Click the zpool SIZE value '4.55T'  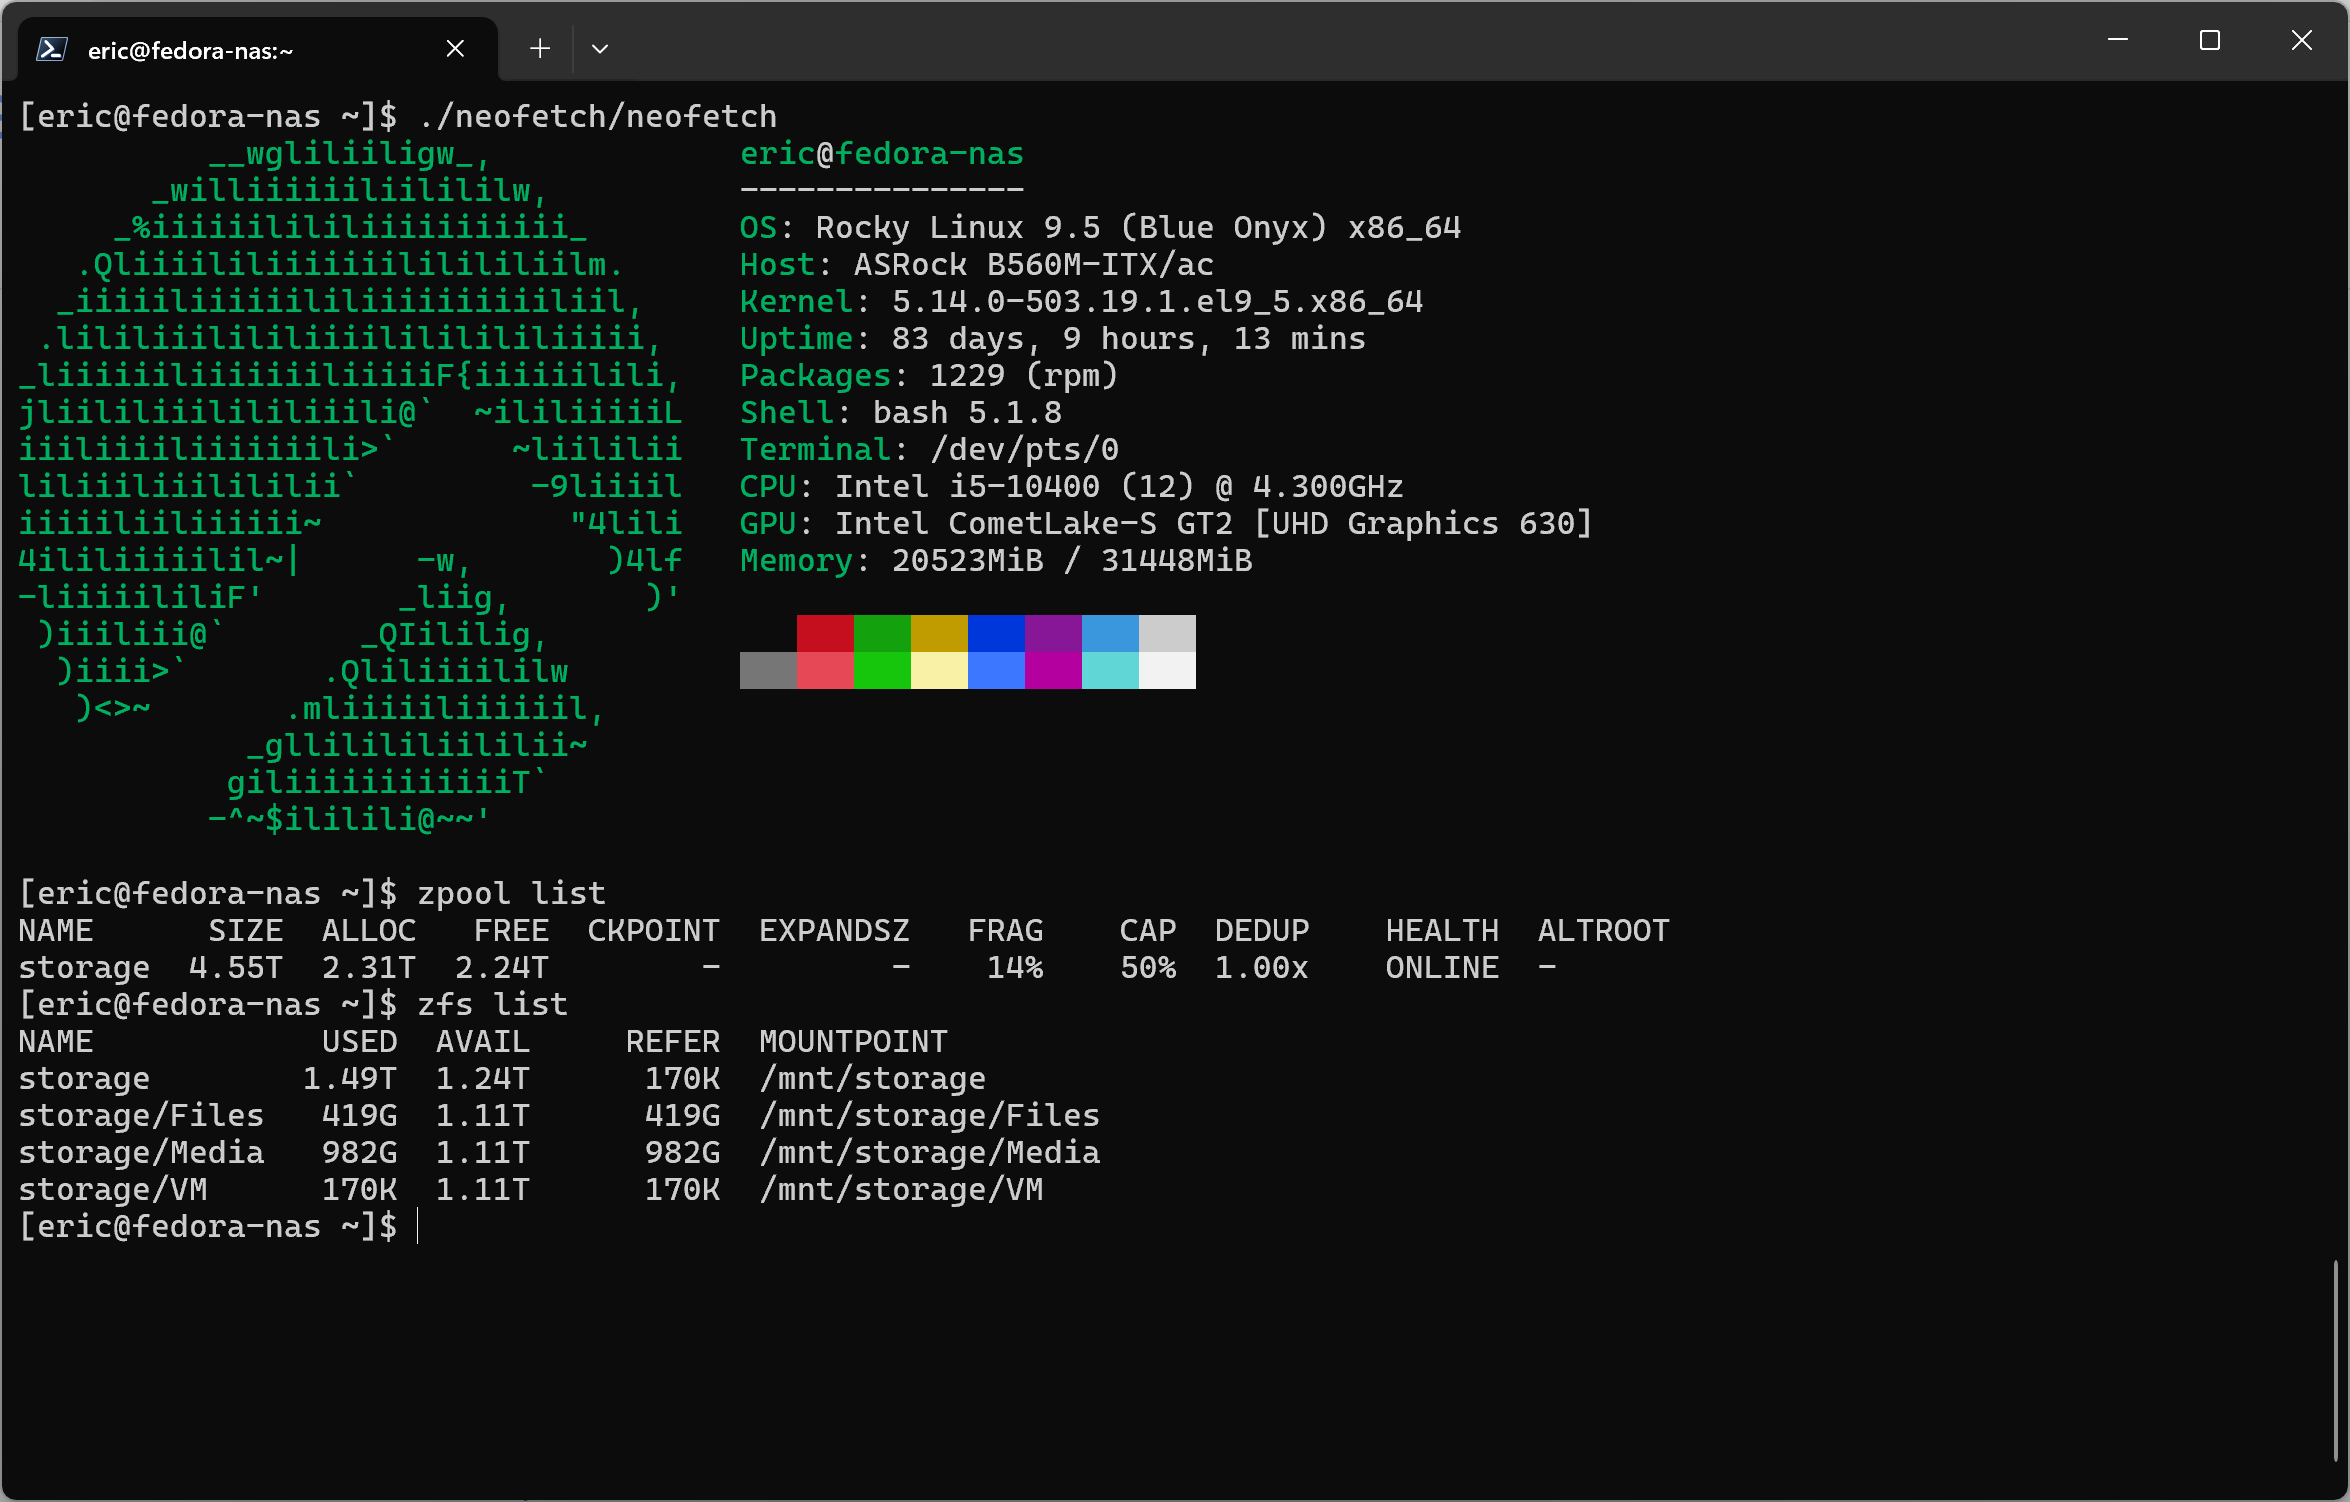pos(236,967)
